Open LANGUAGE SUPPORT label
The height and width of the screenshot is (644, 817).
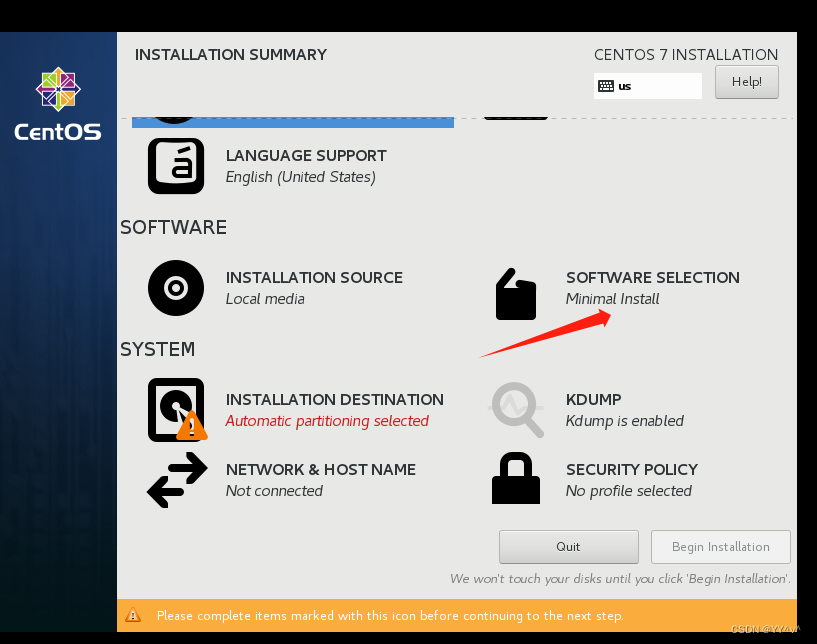tap(306, 155)
